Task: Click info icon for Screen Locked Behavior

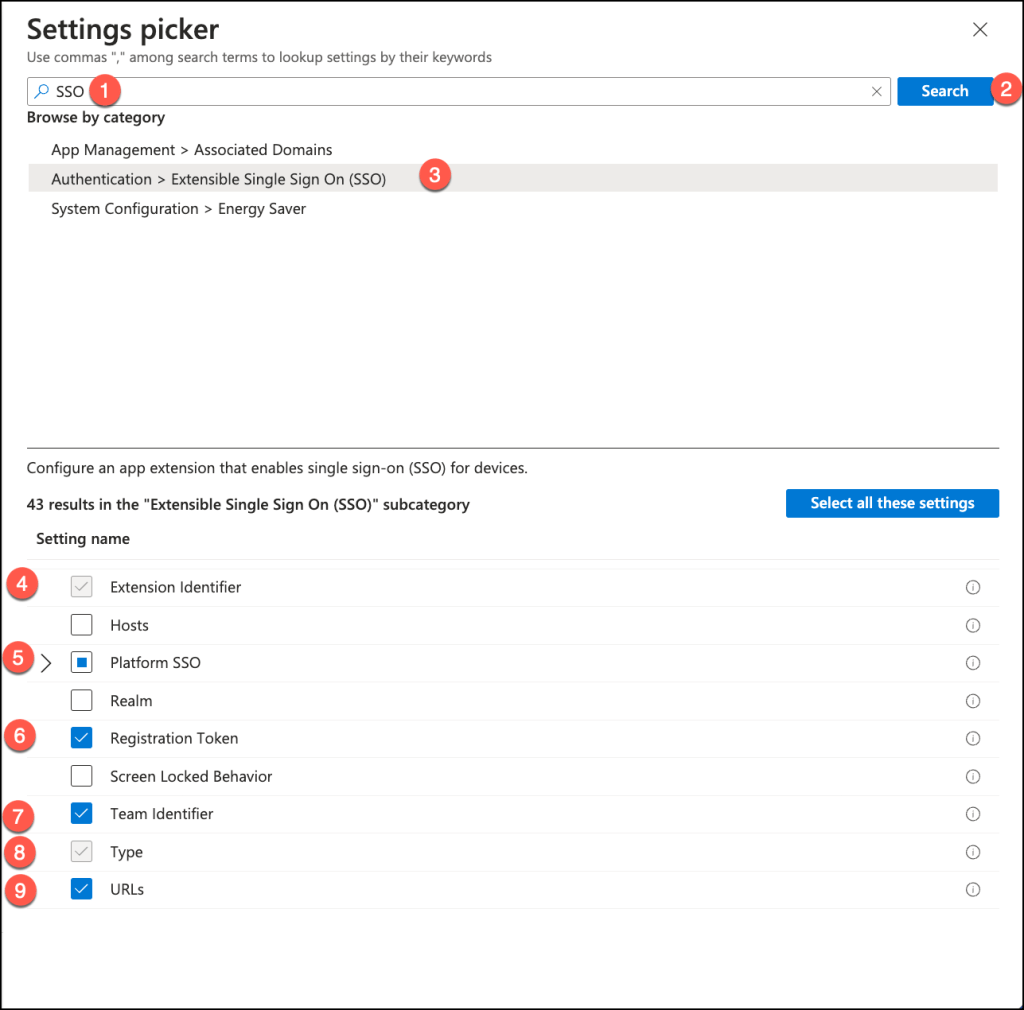Action: click(972, 777)
